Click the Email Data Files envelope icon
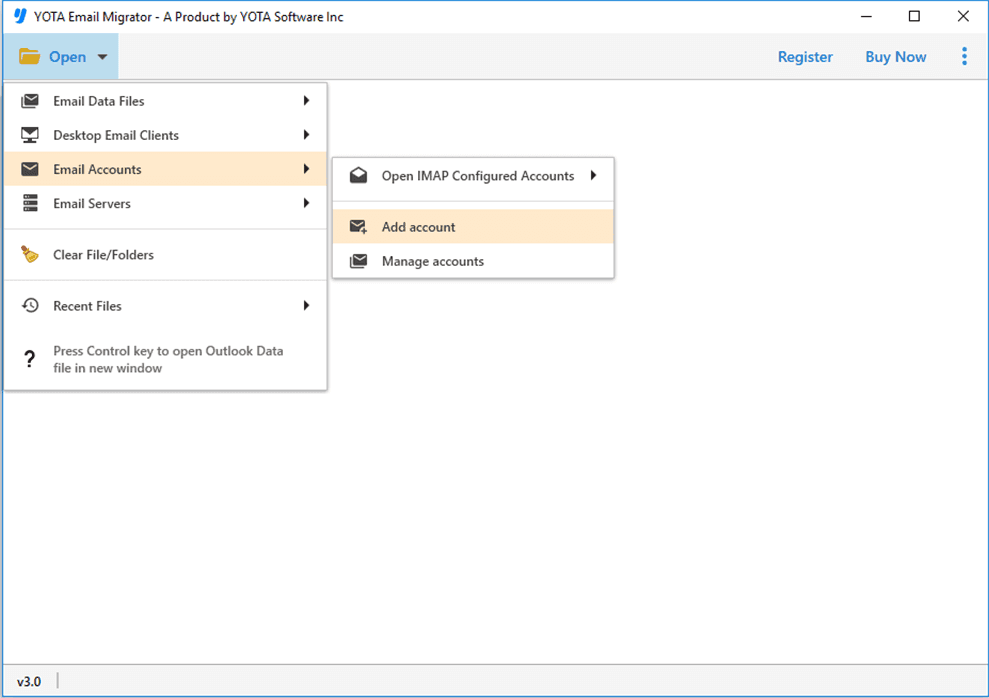The height and width of the screenshot is (698, 989). 30,100
